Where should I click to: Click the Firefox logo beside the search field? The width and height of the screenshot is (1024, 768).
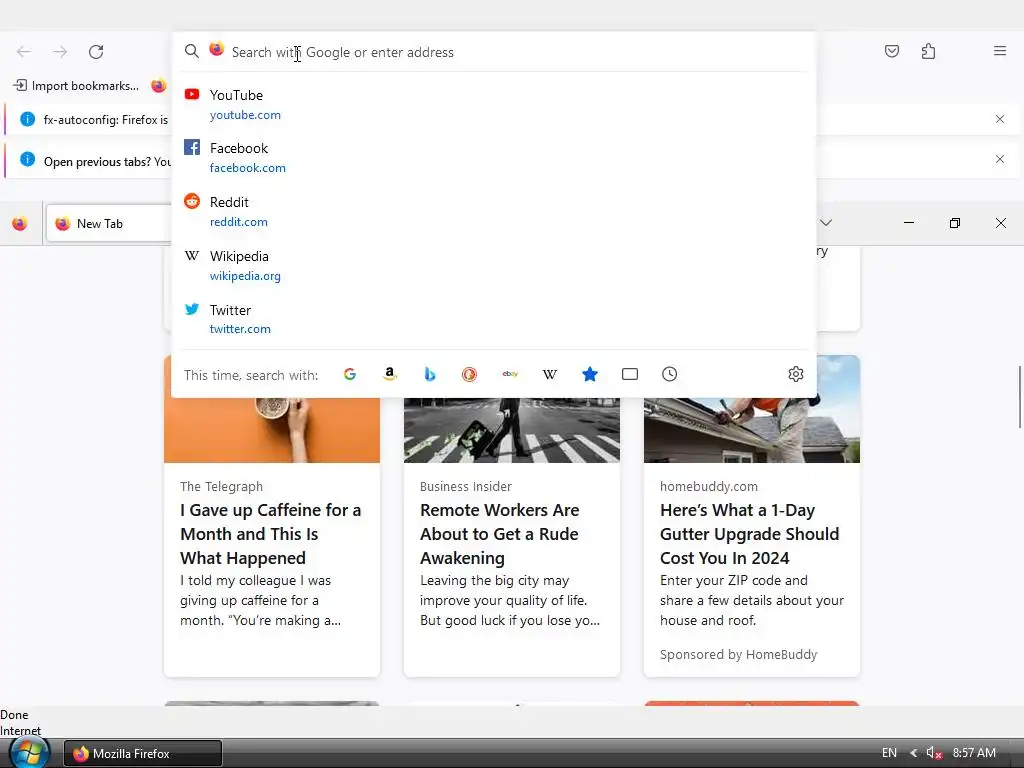point(217,49)
